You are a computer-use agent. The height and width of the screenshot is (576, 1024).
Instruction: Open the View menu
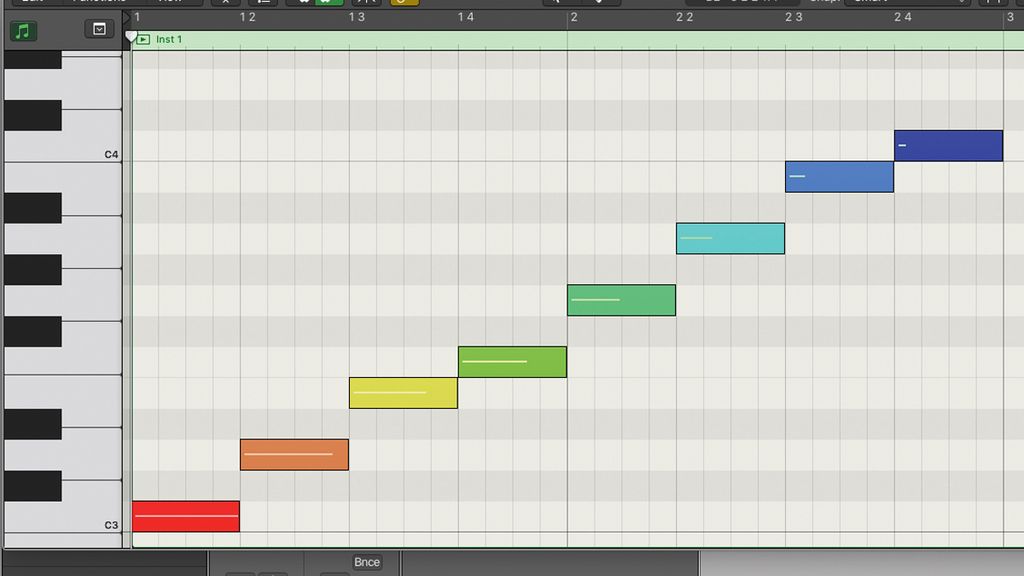[x=170, y=1]
